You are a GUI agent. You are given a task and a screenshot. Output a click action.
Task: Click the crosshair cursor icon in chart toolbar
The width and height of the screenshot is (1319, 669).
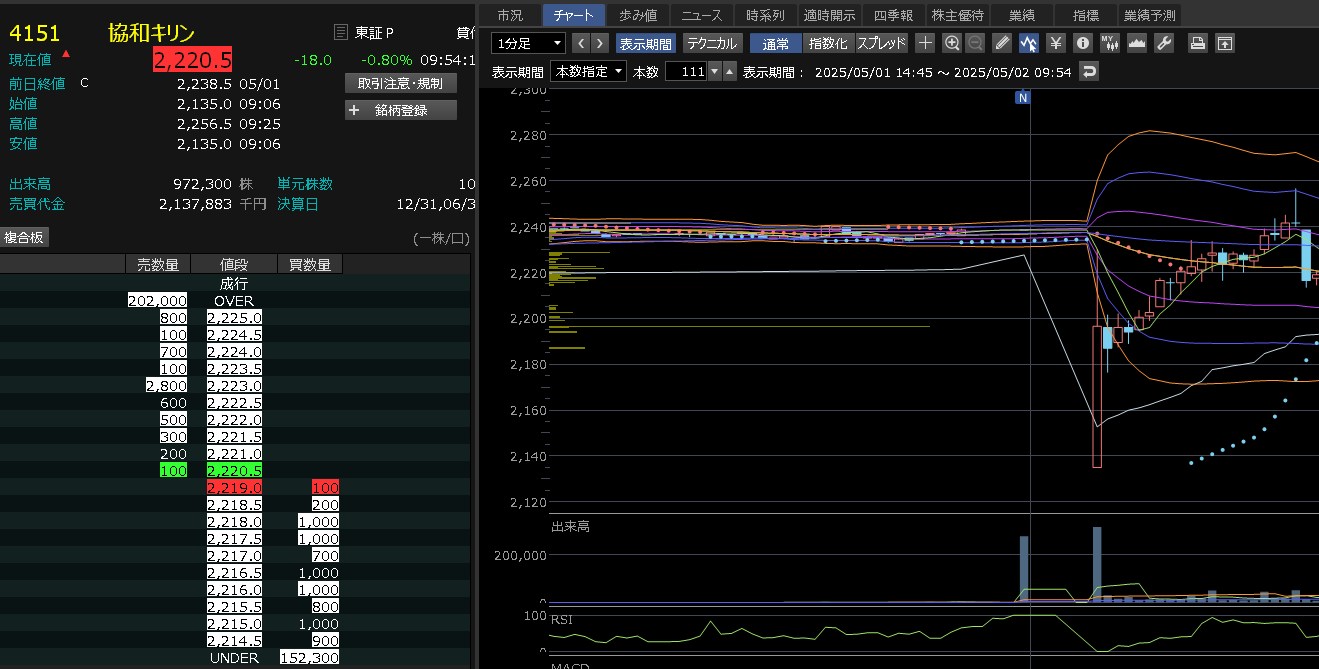[x=925, y=43]
